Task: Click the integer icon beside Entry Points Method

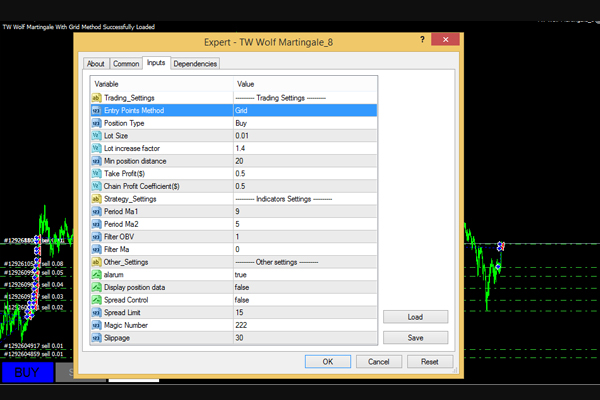Action: click(96, 111)
